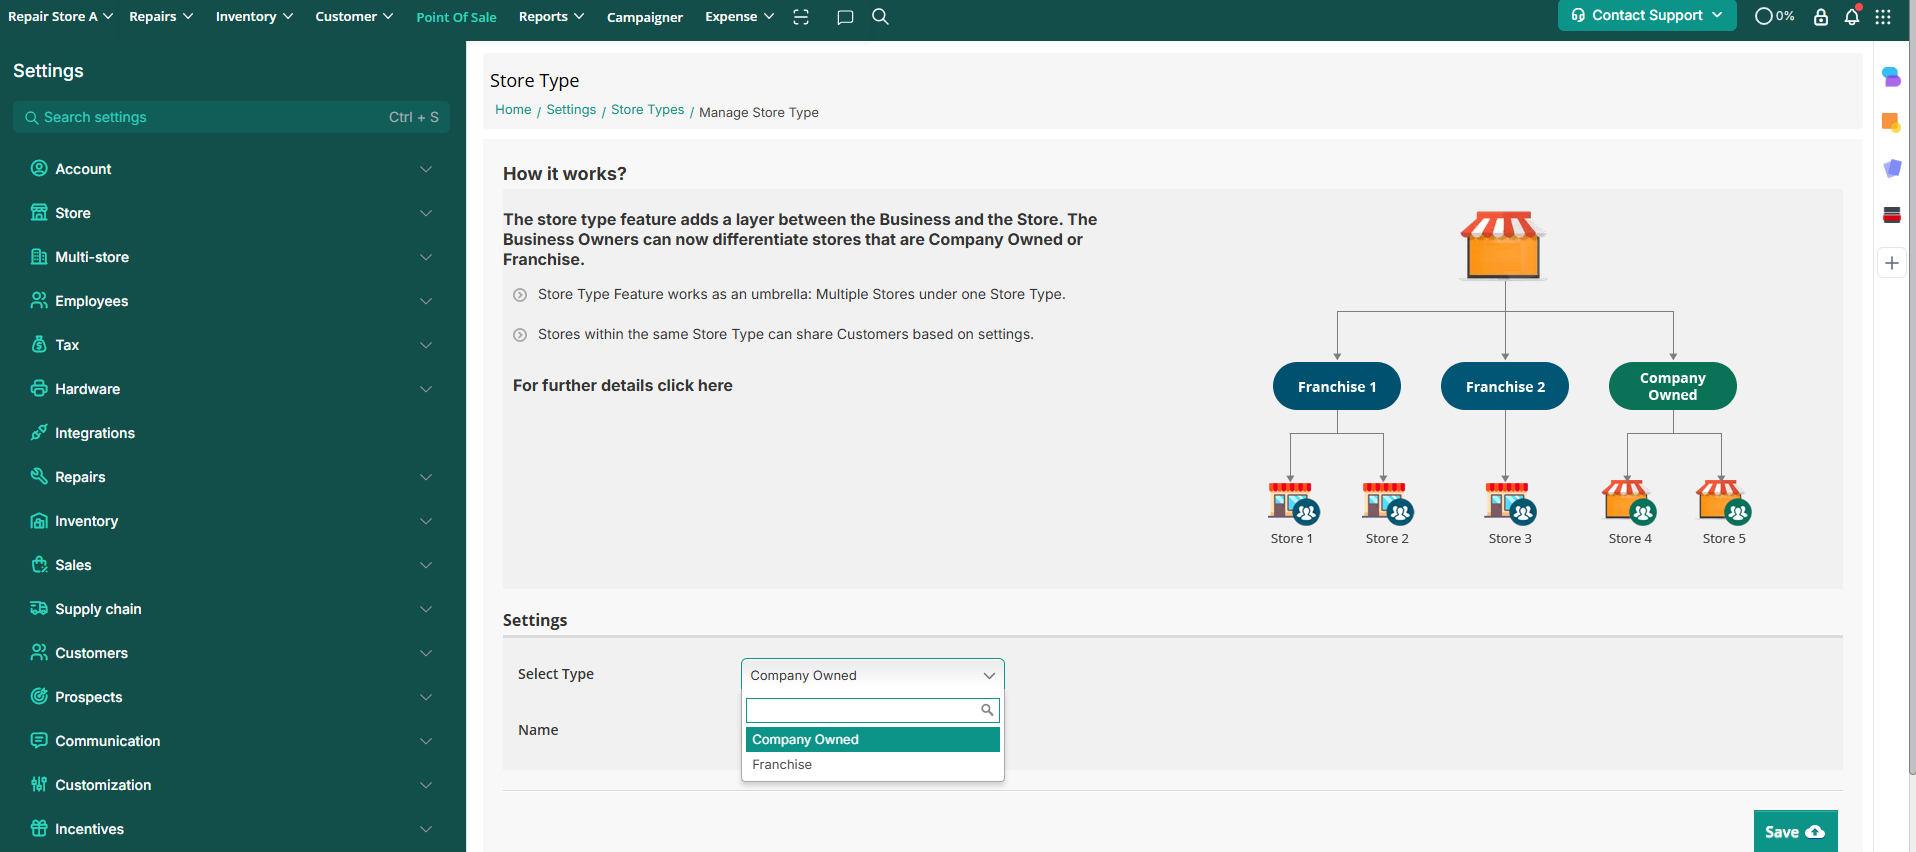This screenshot has width=1916, height=852.
Task: Choose Franchise from the dropdown list
Action: point(782,765)
